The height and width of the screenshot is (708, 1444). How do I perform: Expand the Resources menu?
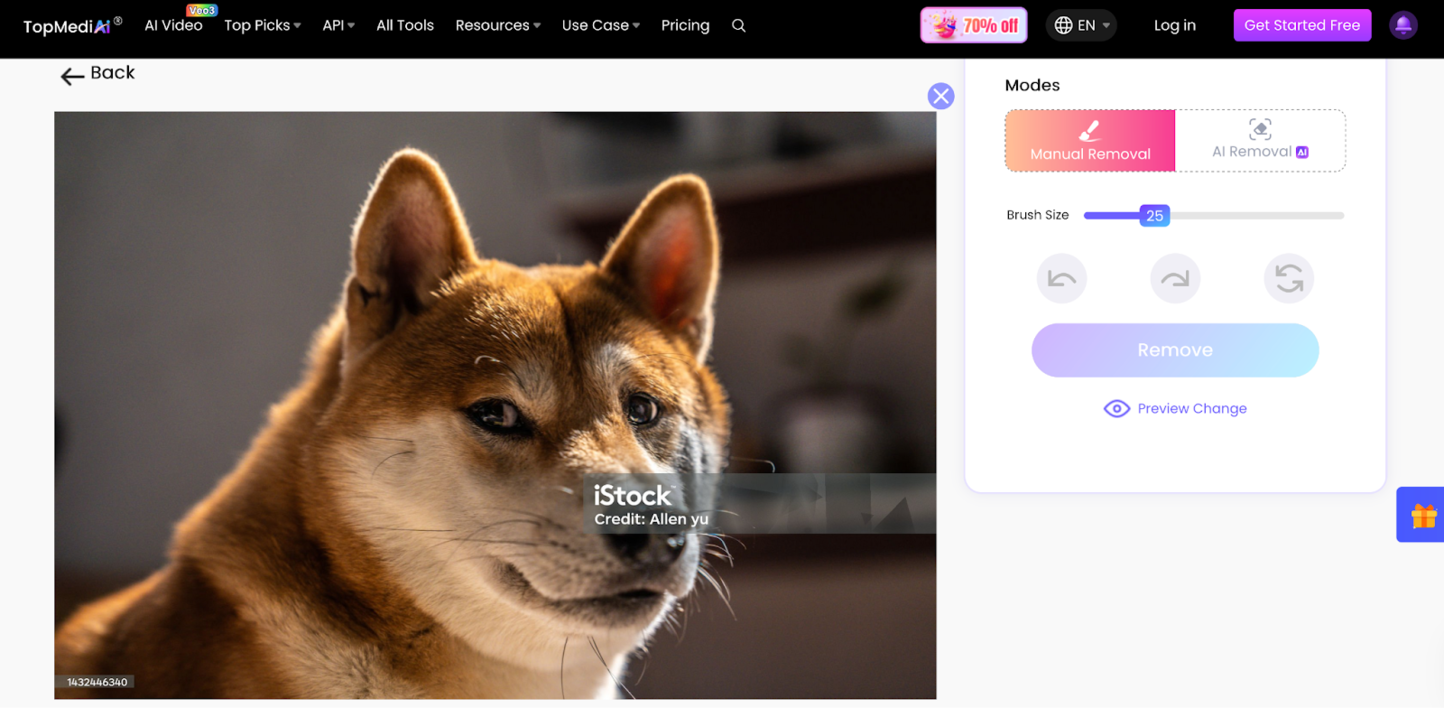coord(497,25)
